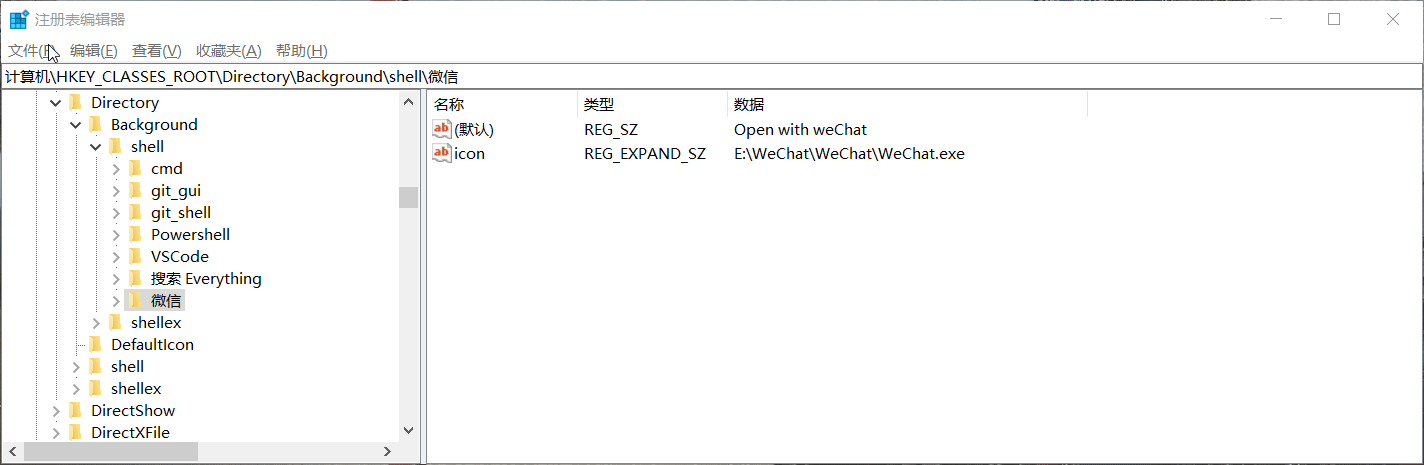The image size is (1424, 465).
Task: Click the tree horizontal scroll right arrow
Action: [388, 452]
